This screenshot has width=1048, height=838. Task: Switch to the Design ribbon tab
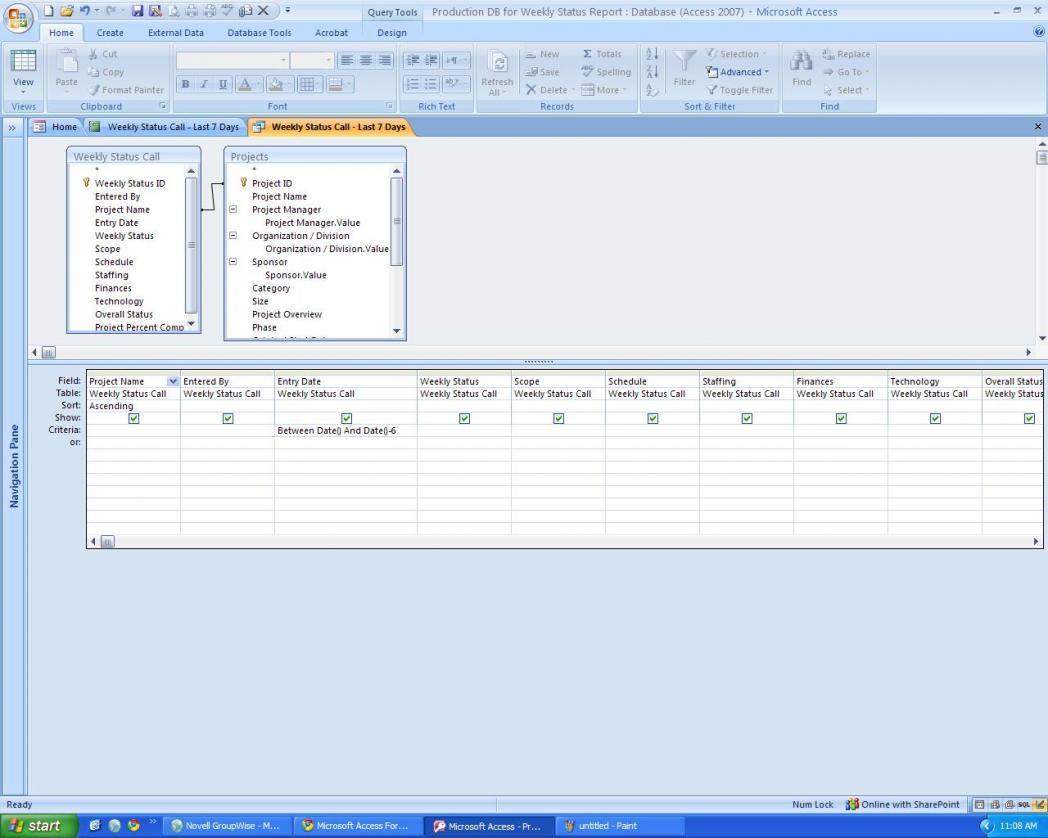[x=392, y=32]
